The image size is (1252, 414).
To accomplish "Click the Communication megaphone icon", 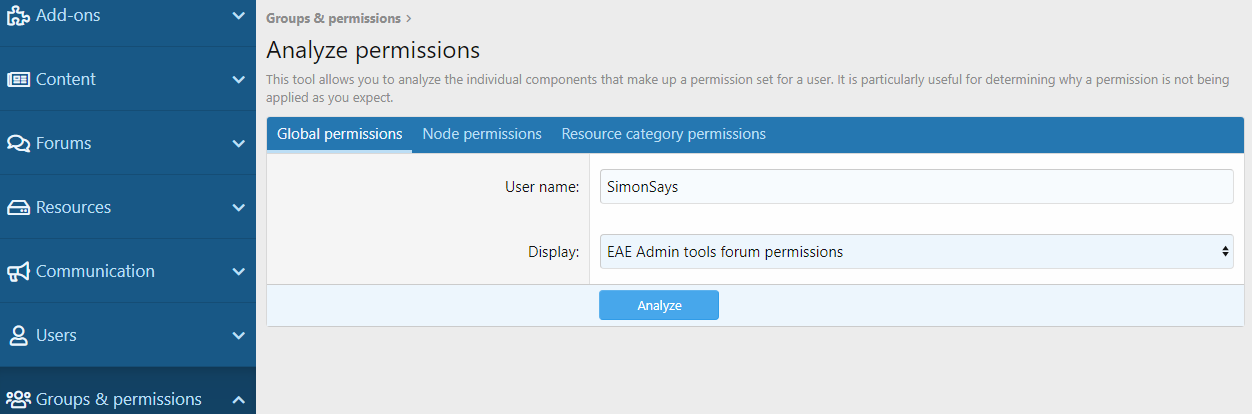I will (18, 272).
